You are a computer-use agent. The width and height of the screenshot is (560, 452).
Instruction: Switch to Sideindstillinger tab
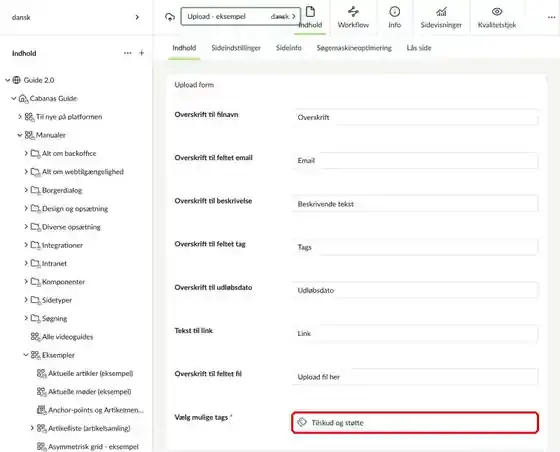(x=236, y=48)
